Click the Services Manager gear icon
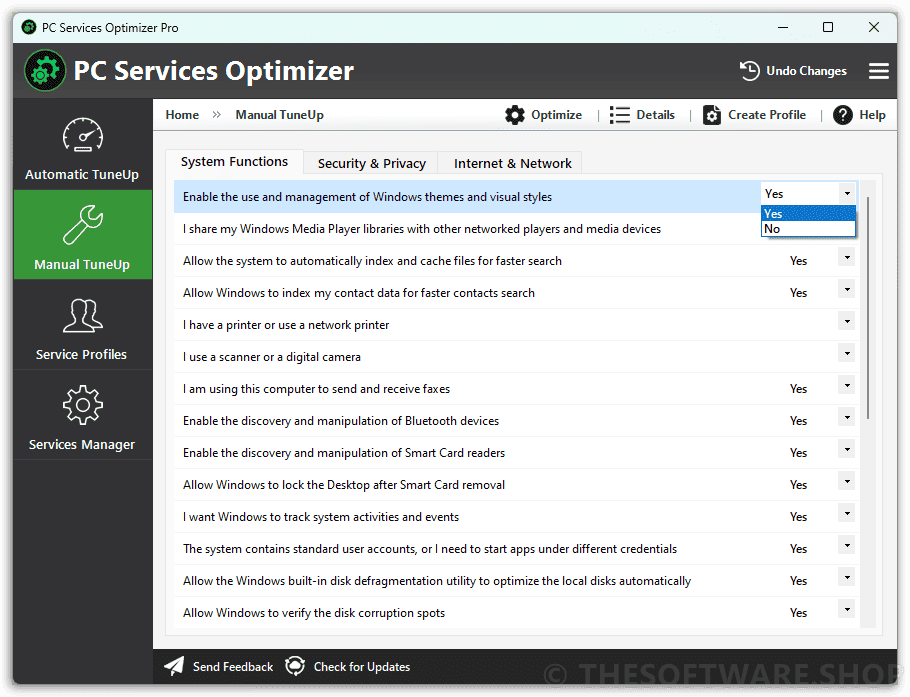 [x=83, y=405]
